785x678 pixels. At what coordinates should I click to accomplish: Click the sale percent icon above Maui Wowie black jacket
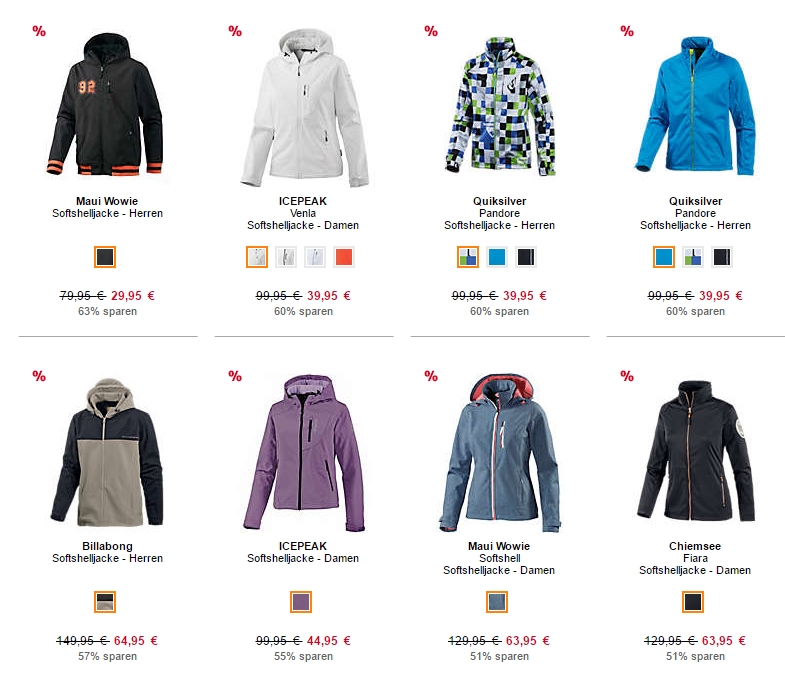pyautogui.click(x=39, y=31)
